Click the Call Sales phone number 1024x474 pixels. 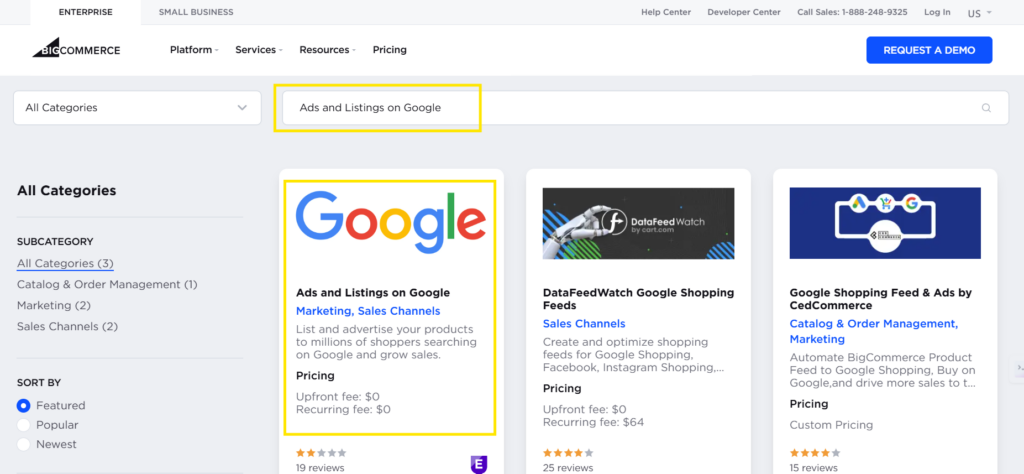click(x=852, y=12)
